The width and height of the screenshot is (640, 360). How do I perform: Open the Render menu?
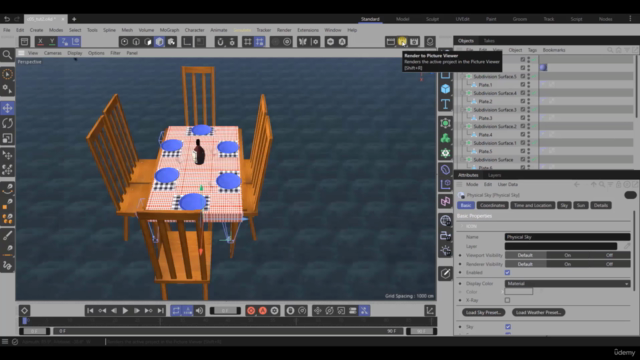tap(284, 30)
